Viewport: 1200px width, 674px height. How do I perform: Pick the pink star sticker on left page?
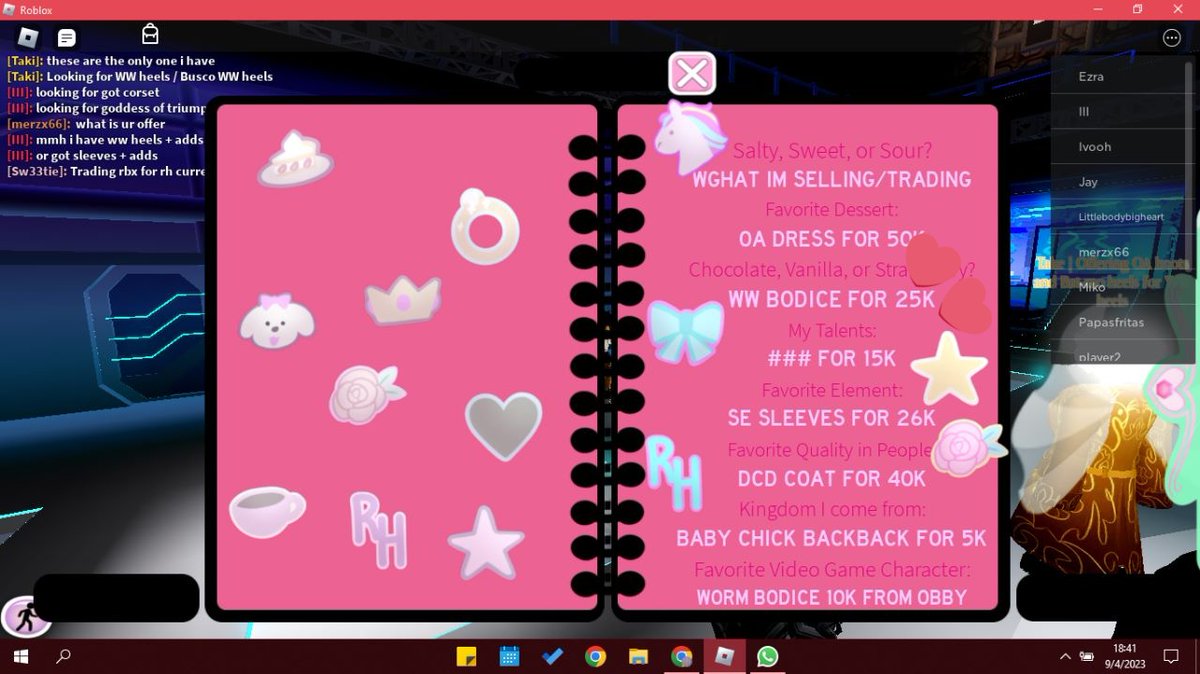[x=486, y=542]
